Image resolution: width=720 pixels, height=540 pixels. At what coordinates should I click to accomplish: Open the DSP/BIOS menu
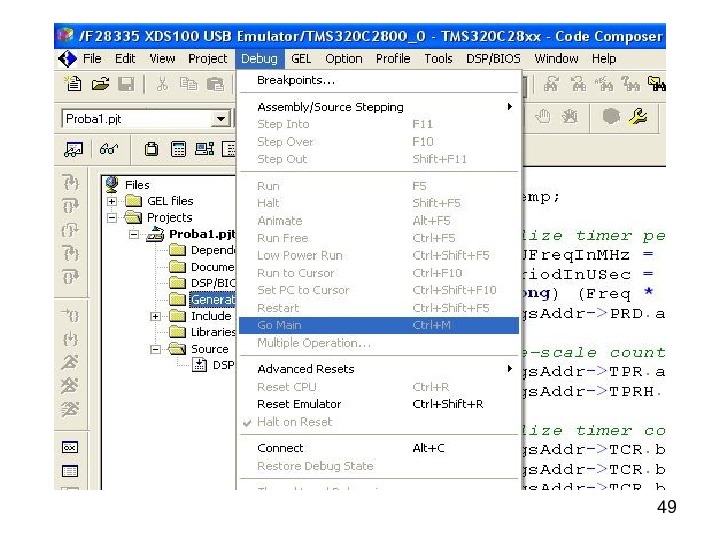493,59
